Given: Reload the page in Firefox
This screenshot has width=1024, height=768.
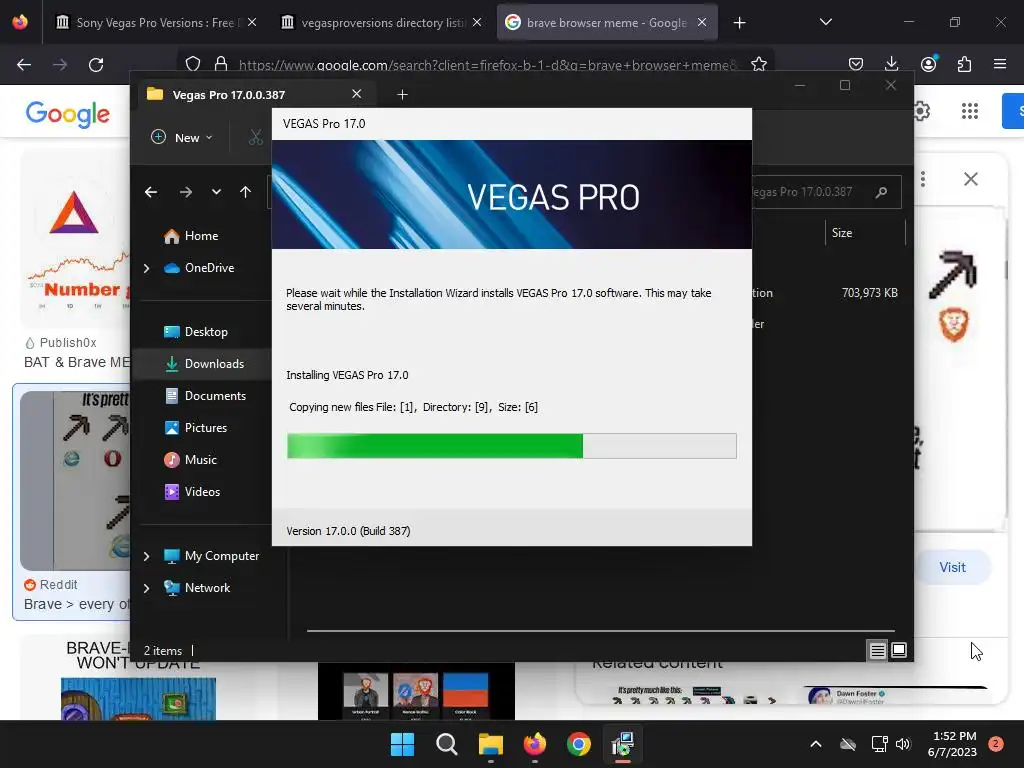Looking at the screenshot, I should tap(96, 65).
